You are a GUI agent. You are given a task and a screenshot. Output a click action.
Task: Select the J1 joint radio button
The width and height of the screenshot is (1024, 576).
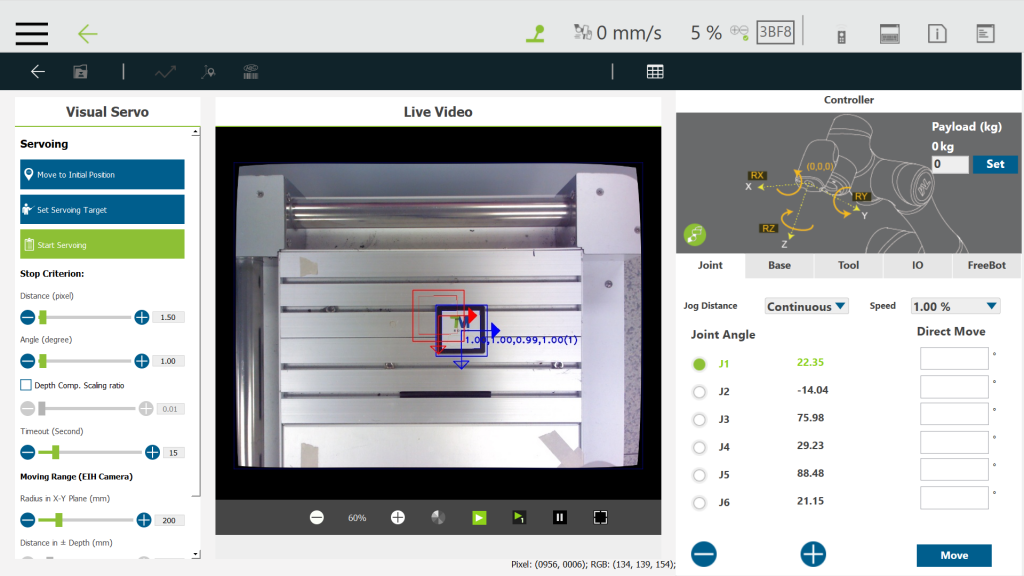click(699, 364)
